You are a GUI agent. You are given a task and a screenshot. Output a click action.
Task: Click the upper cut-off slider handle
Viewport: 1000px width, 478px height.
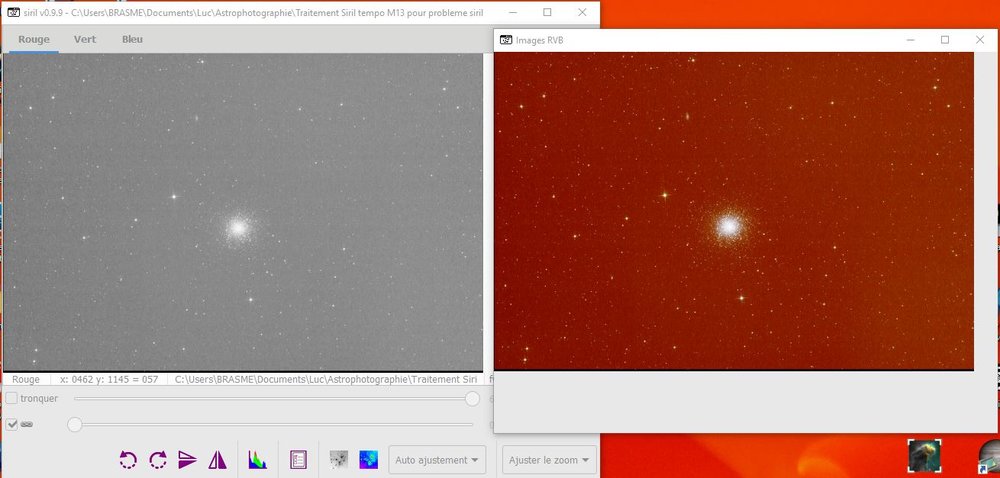473,398
